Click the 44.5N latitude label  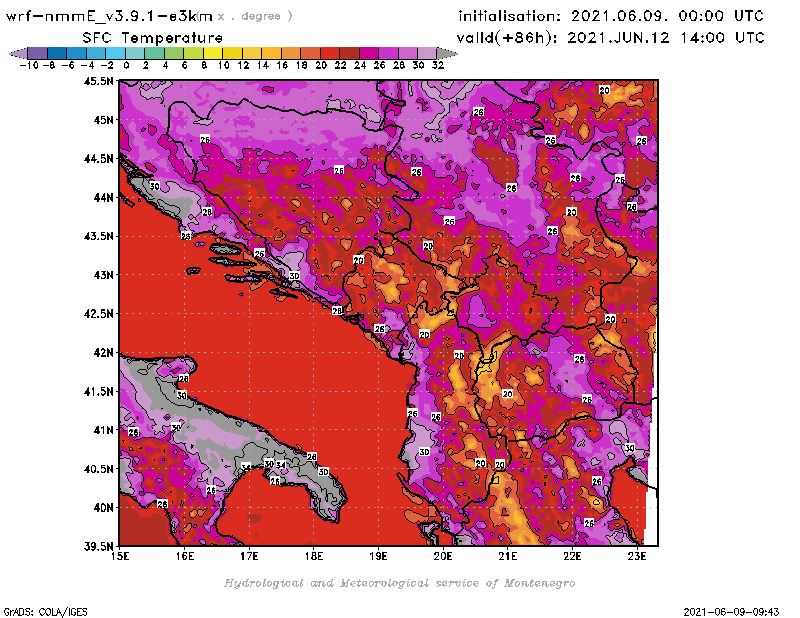point(98,159)
